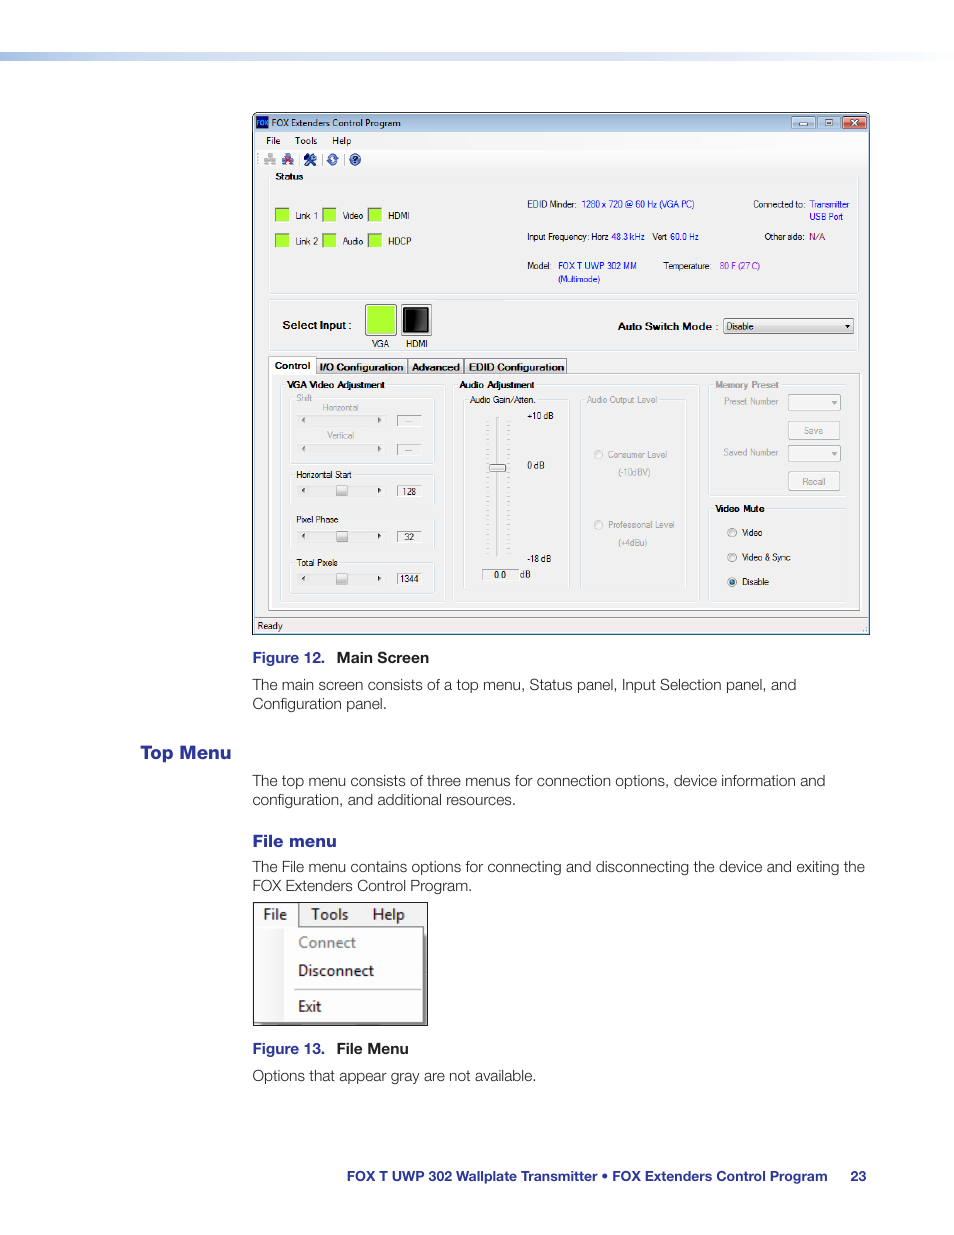Click the FOX application icon in title bar
This screenshot has height=1235, width=954.
pyautogui.click(x=262, y=123)
